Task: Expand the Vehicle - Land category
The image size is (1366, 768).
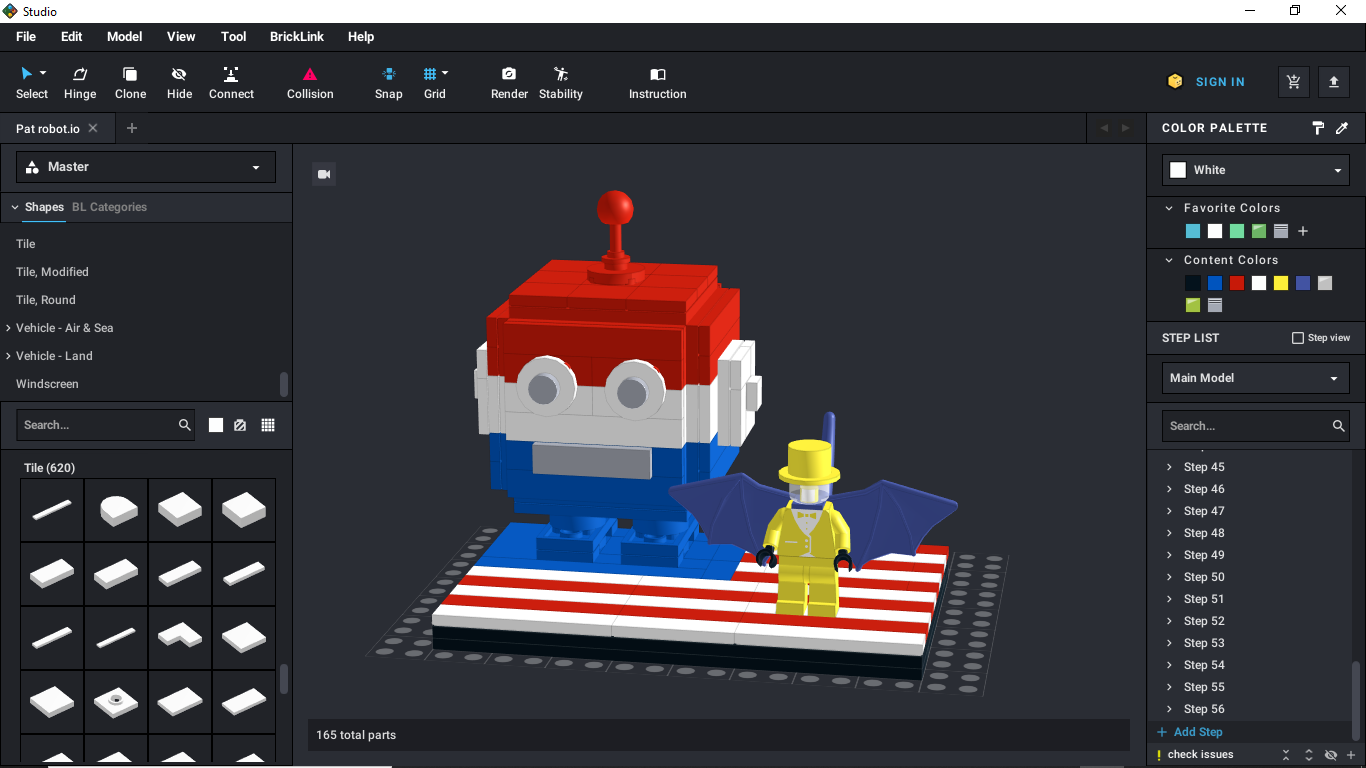Action: click(x=9, y=356)
